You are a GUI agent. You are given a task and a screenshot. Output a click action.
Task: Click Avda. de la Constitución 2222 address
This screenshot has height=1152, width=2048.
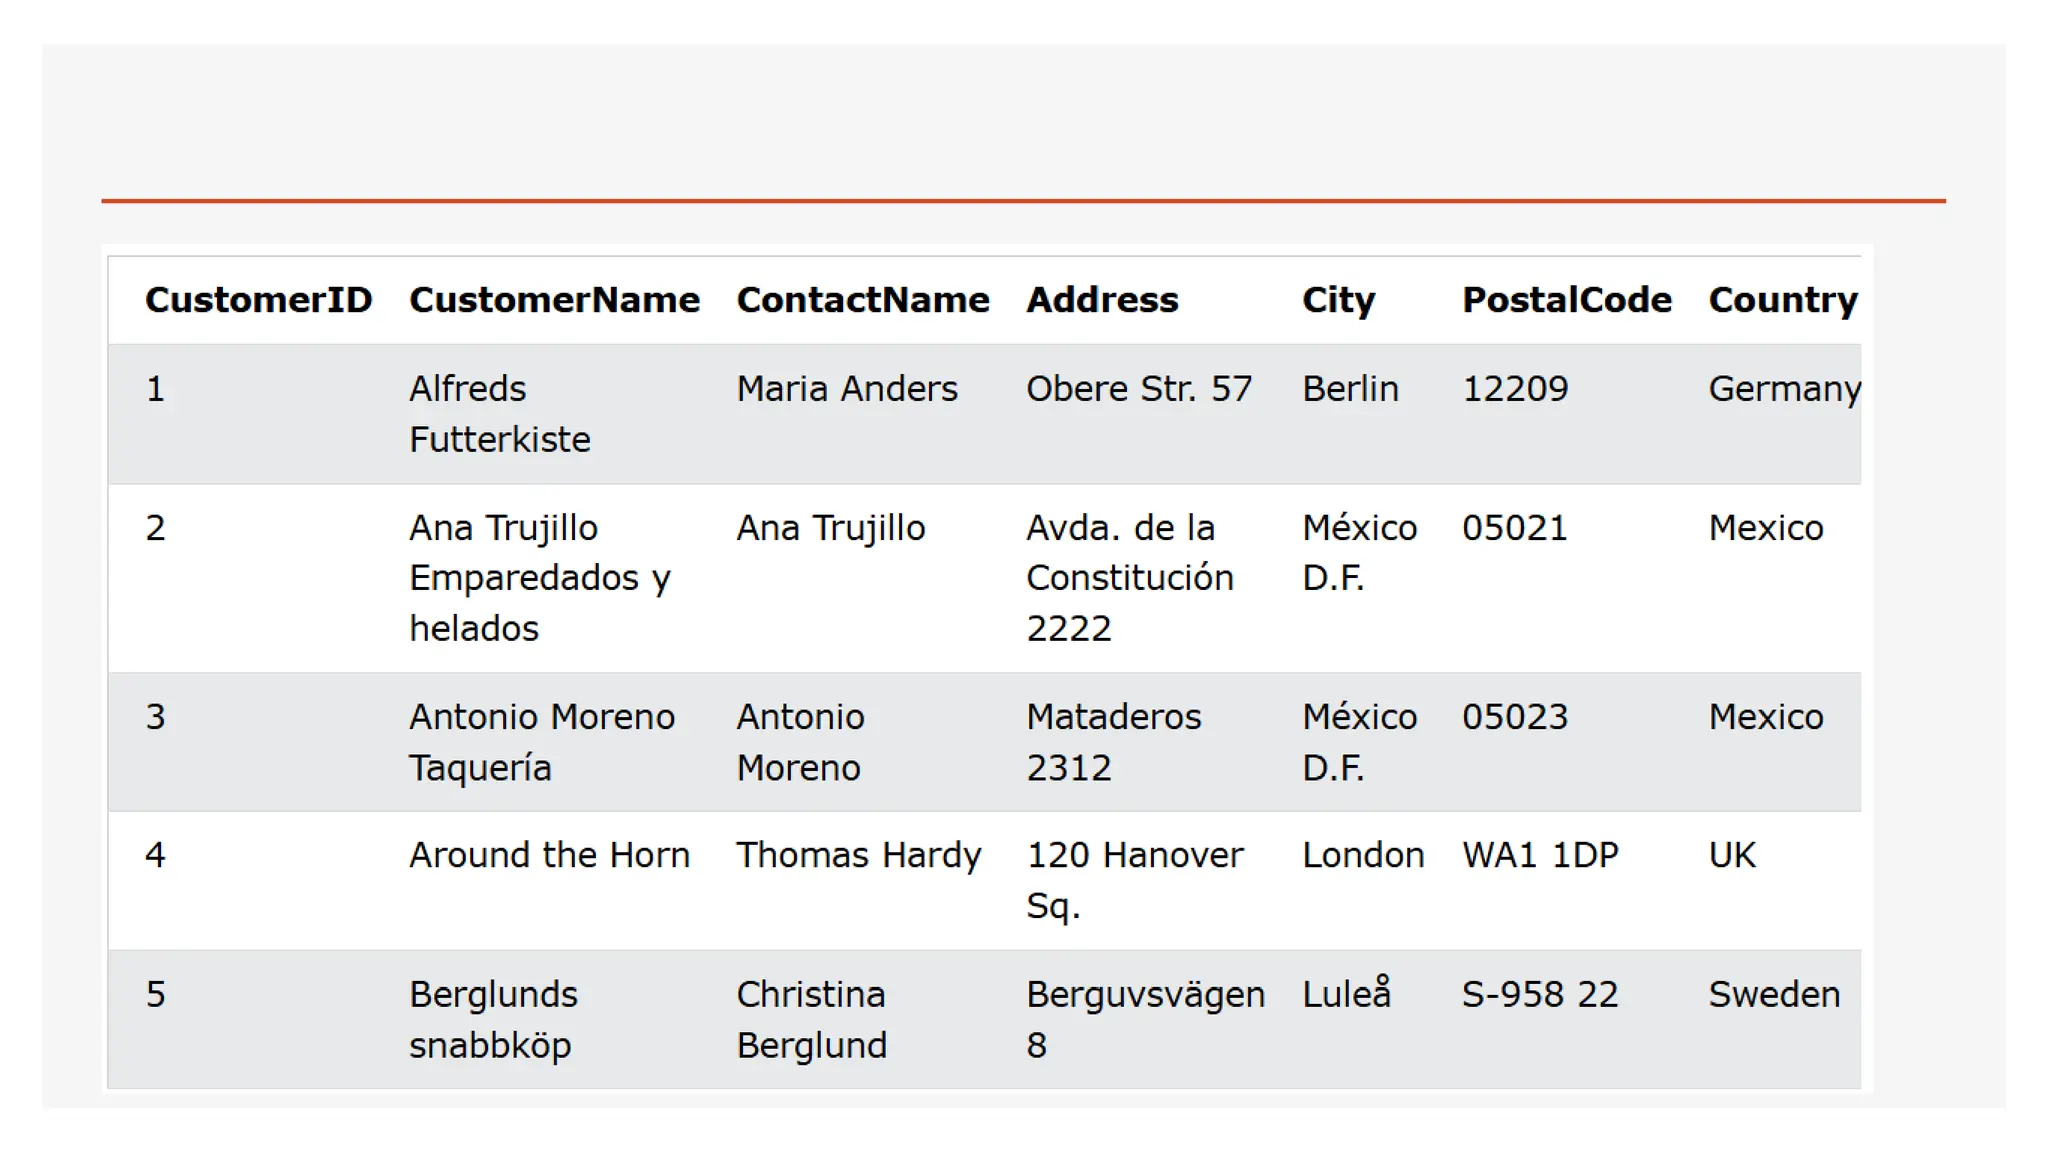pos(1129,578)
